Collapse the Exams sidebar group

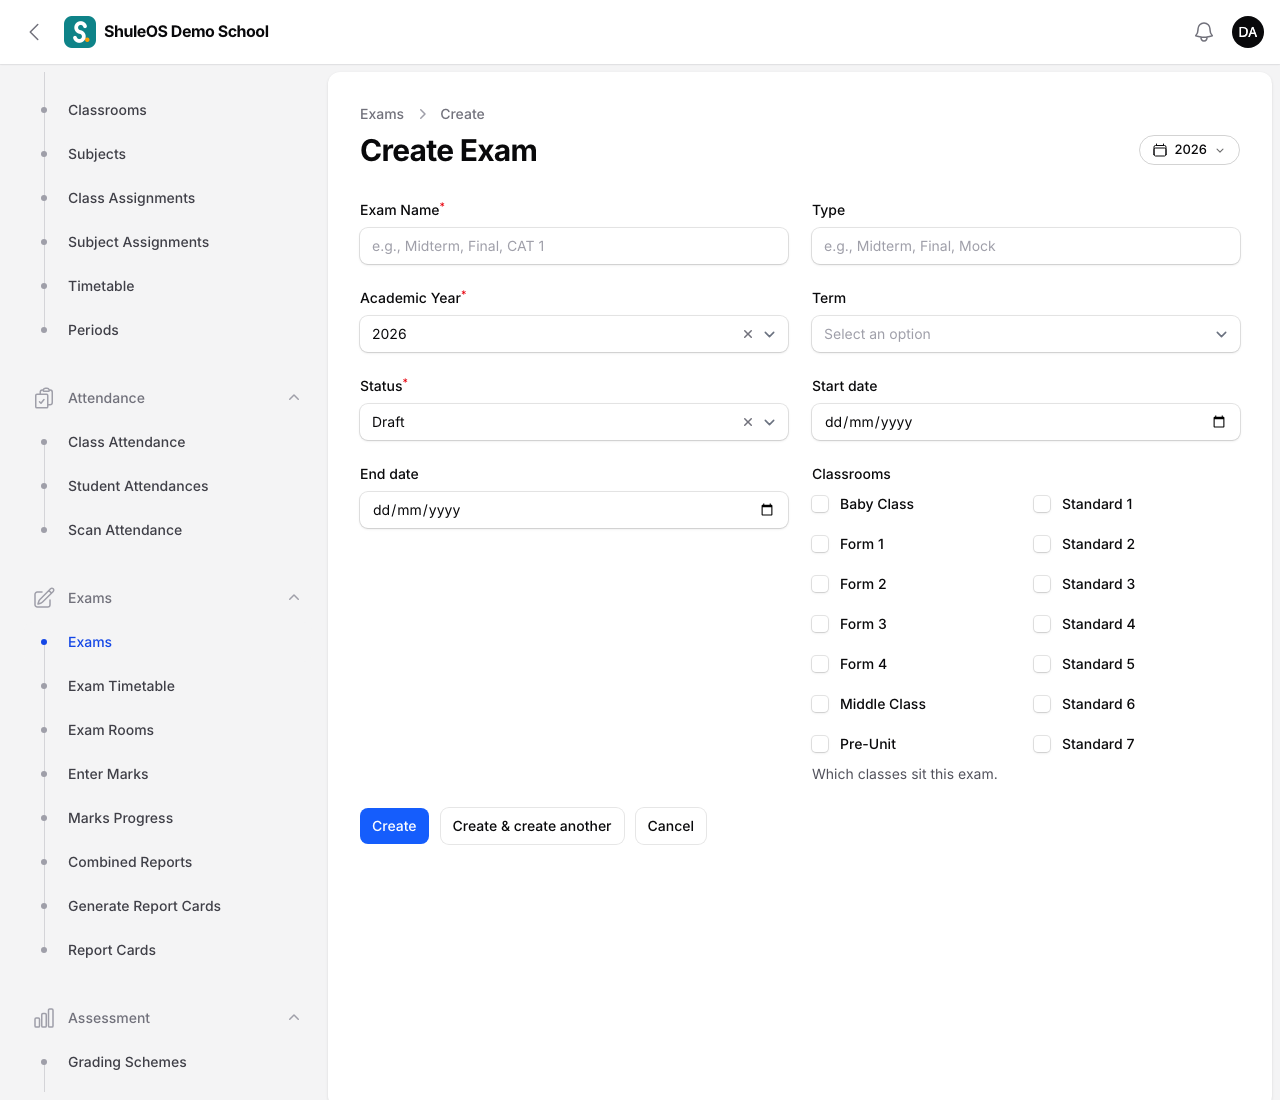[x=294, y=598]
